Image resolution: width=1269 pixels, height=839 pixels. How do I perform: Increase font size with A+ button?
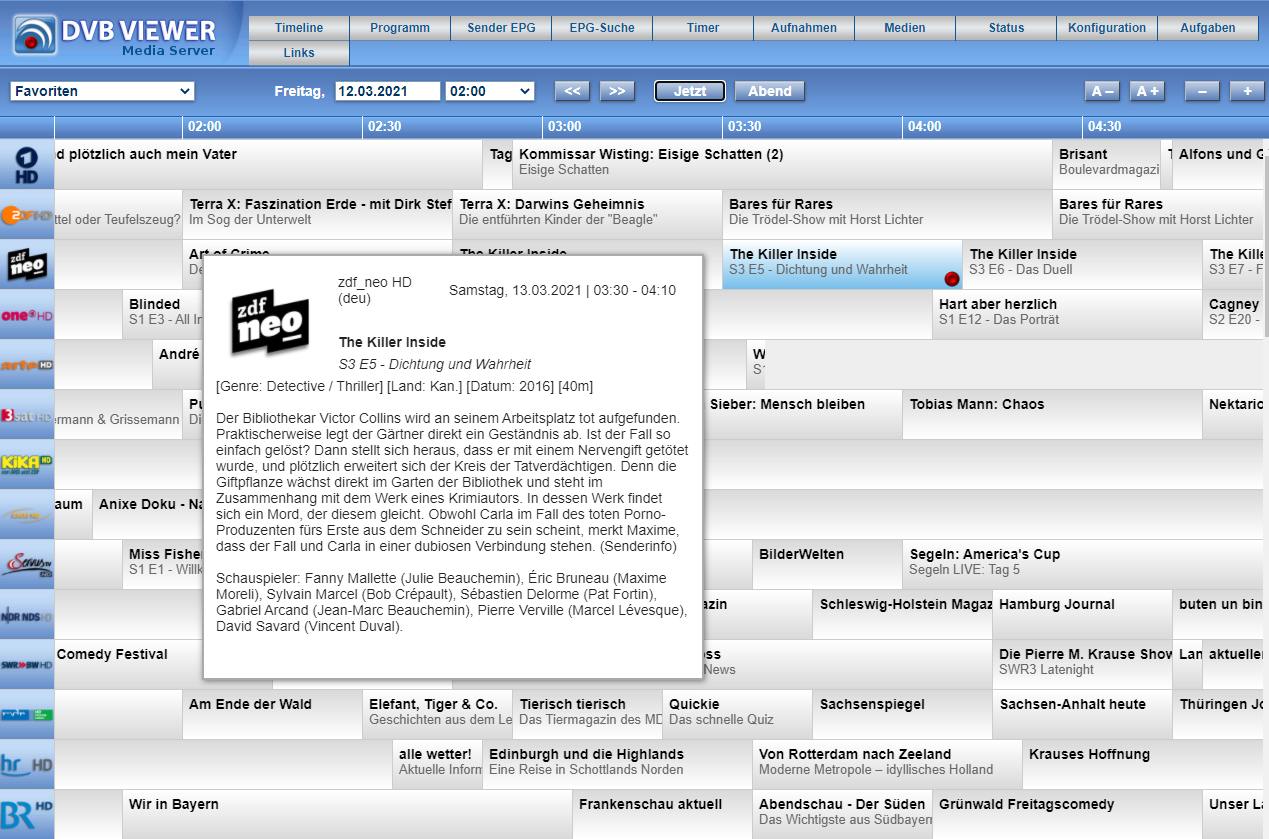coord(1147,91)
